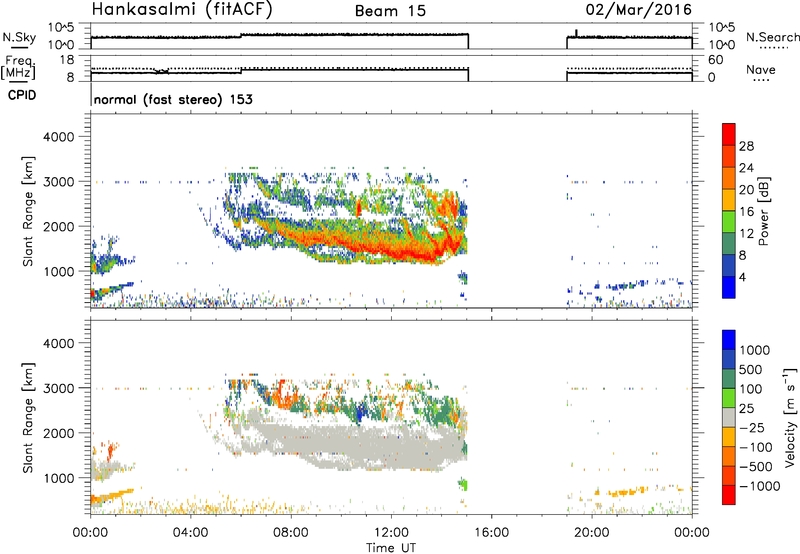
Task: Click the date "02/Mar/2016"
Action: click(638, 9)
